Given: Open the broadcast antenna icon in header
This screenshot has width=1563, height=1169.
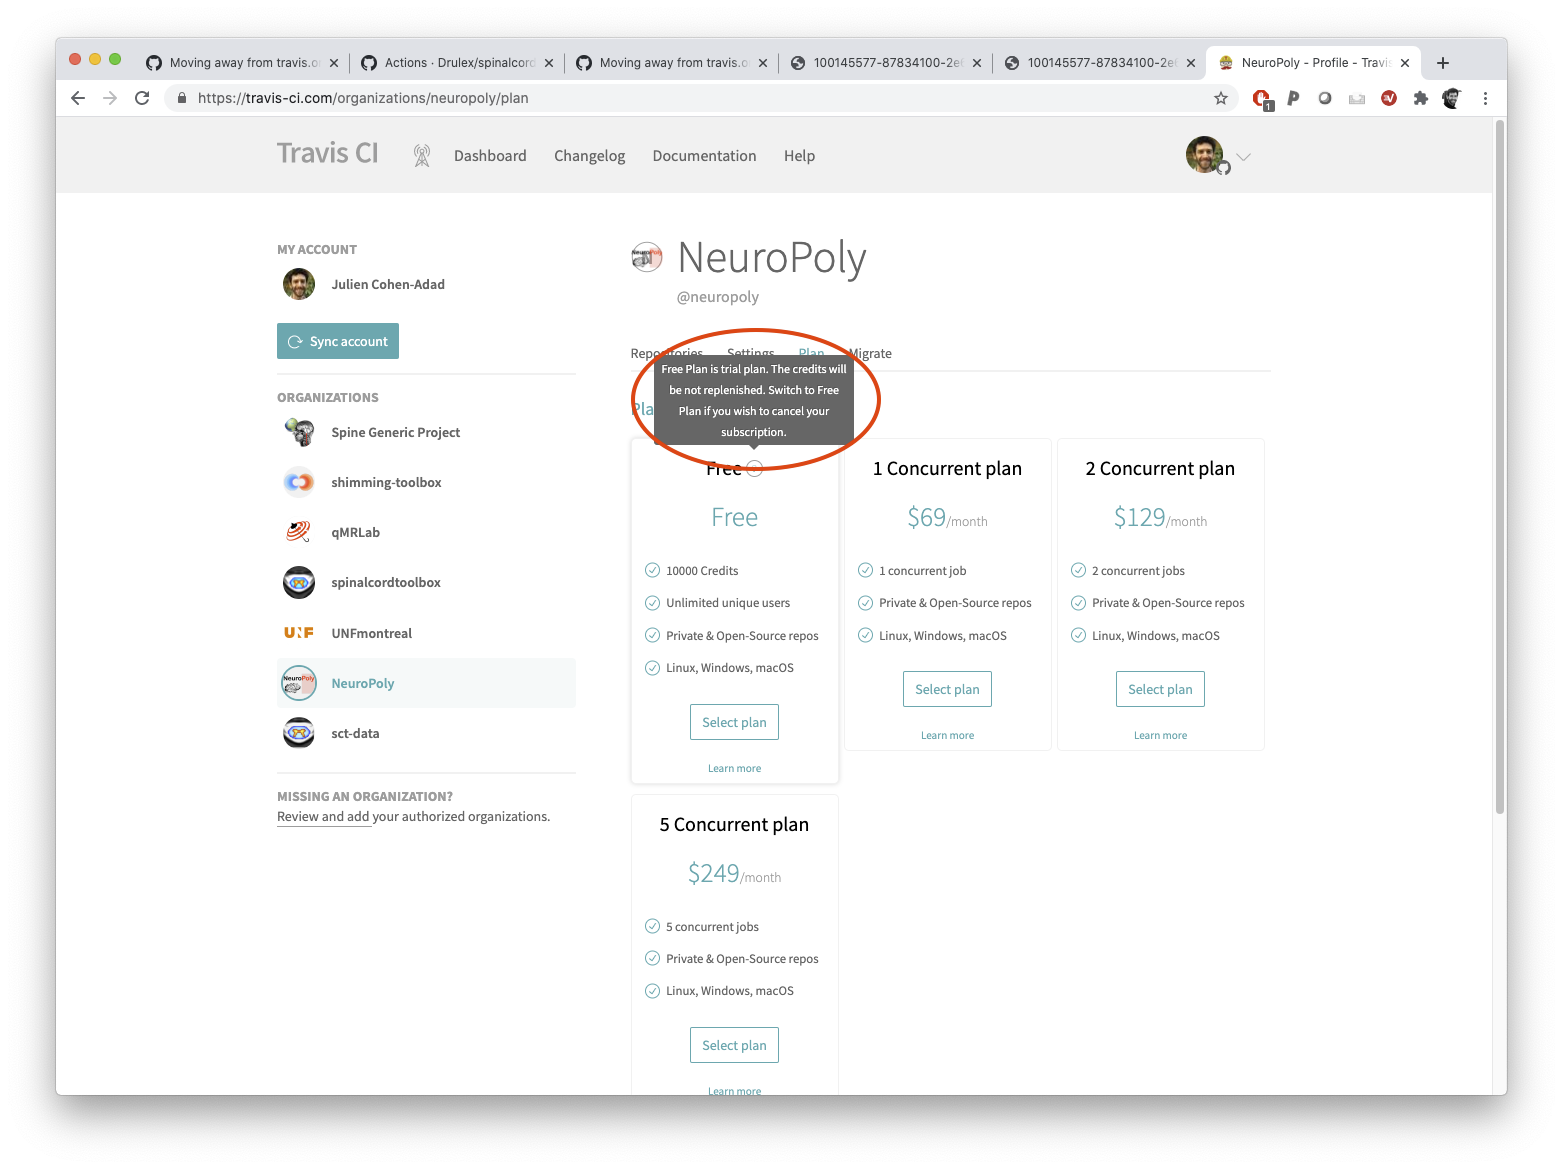Looking at the screenshot, I should tap(422, 155).
